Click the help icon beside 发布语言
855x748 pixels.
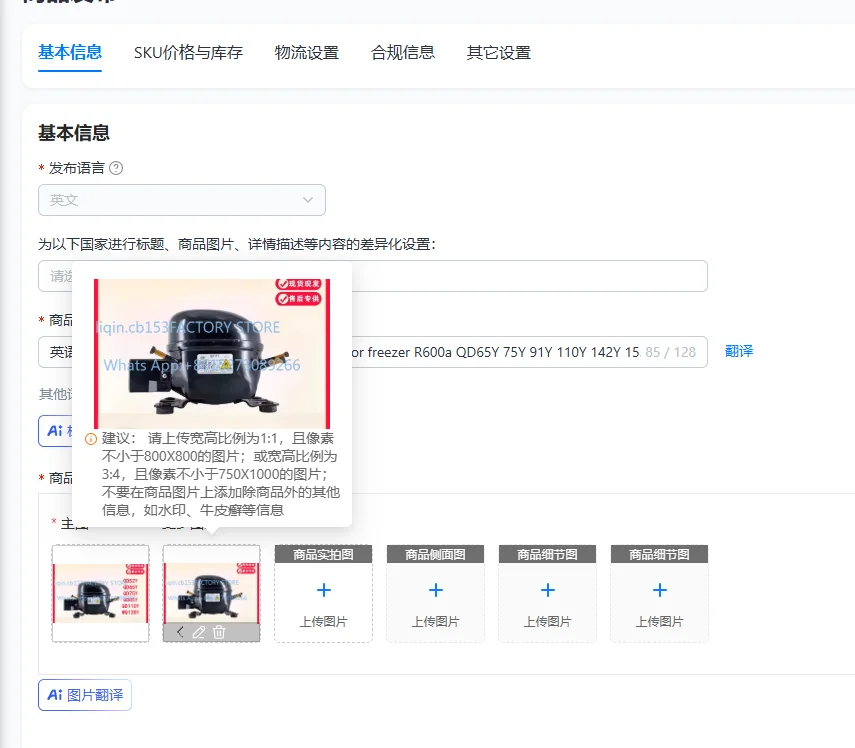tap(116, 168)
